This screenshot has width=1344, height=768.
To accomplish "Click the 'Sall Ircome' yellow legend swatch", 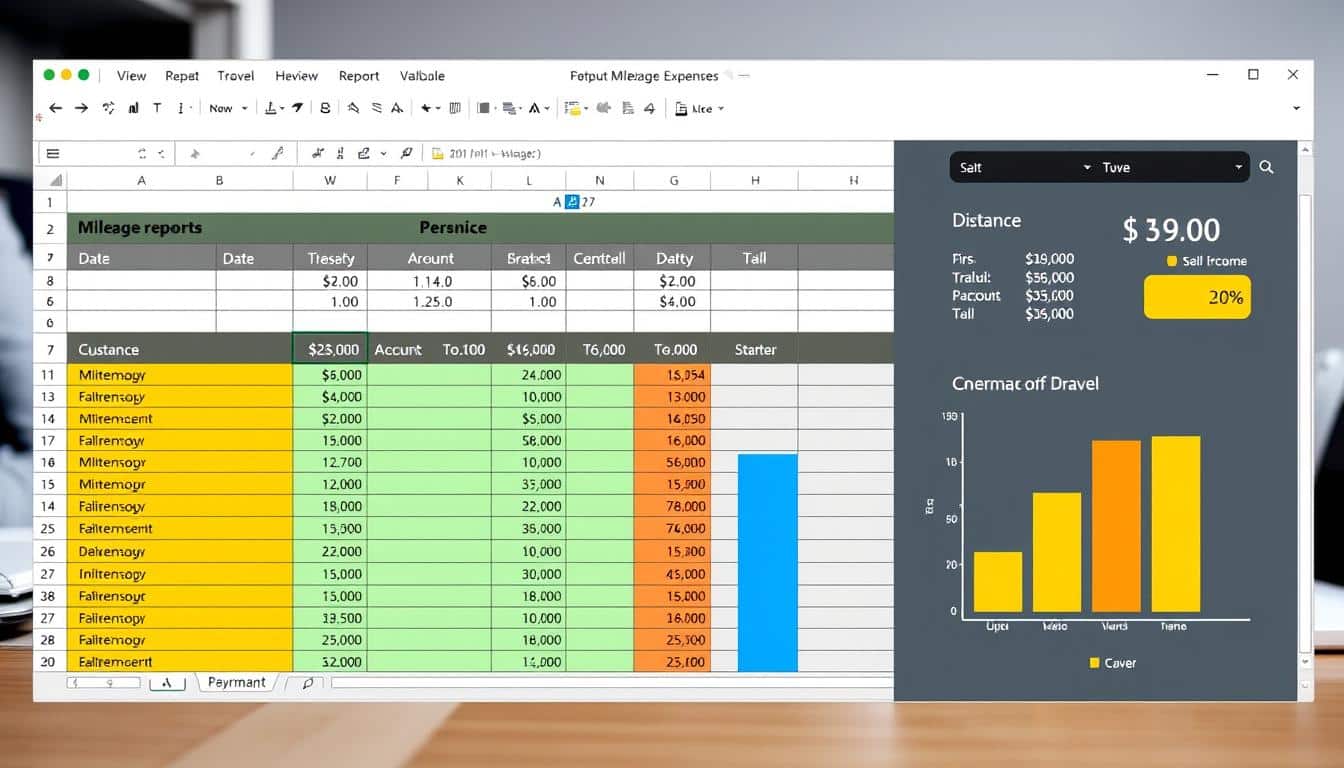I will click(1172, 261).
